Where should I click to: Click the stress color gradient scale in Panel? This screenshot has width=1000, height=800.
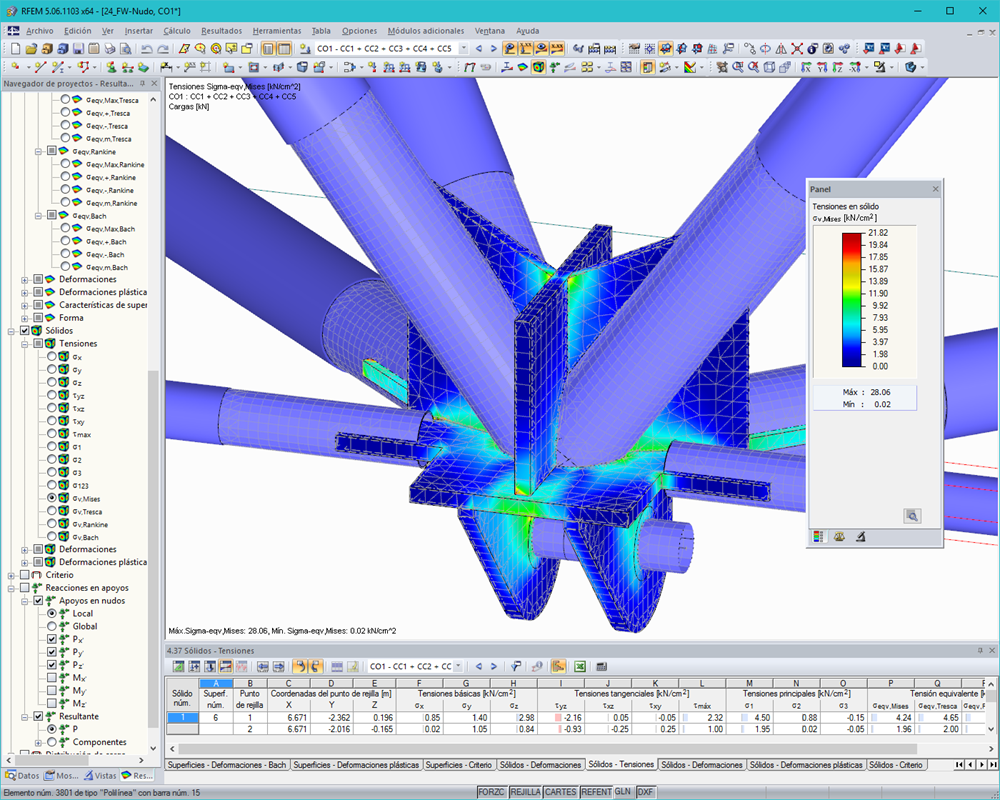click(x=851, y=300)
